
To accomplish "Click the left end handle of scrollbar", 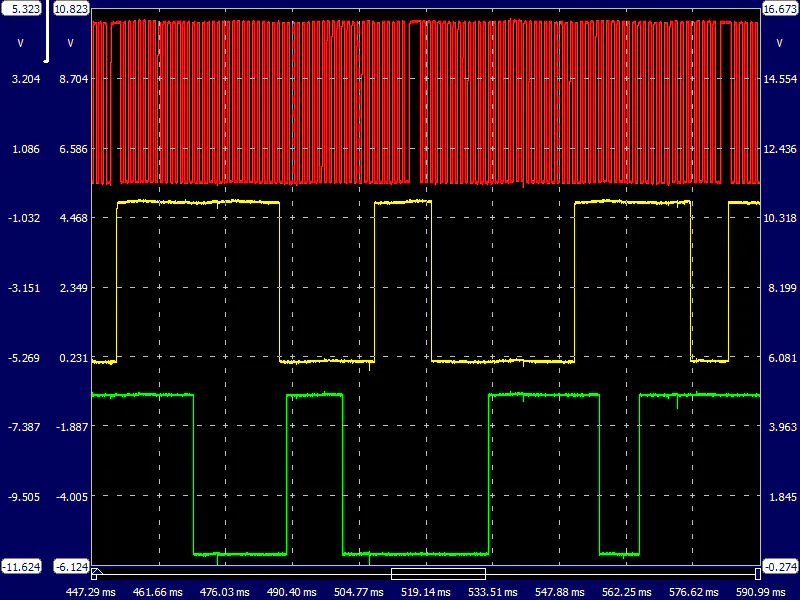I will point(95,574).
